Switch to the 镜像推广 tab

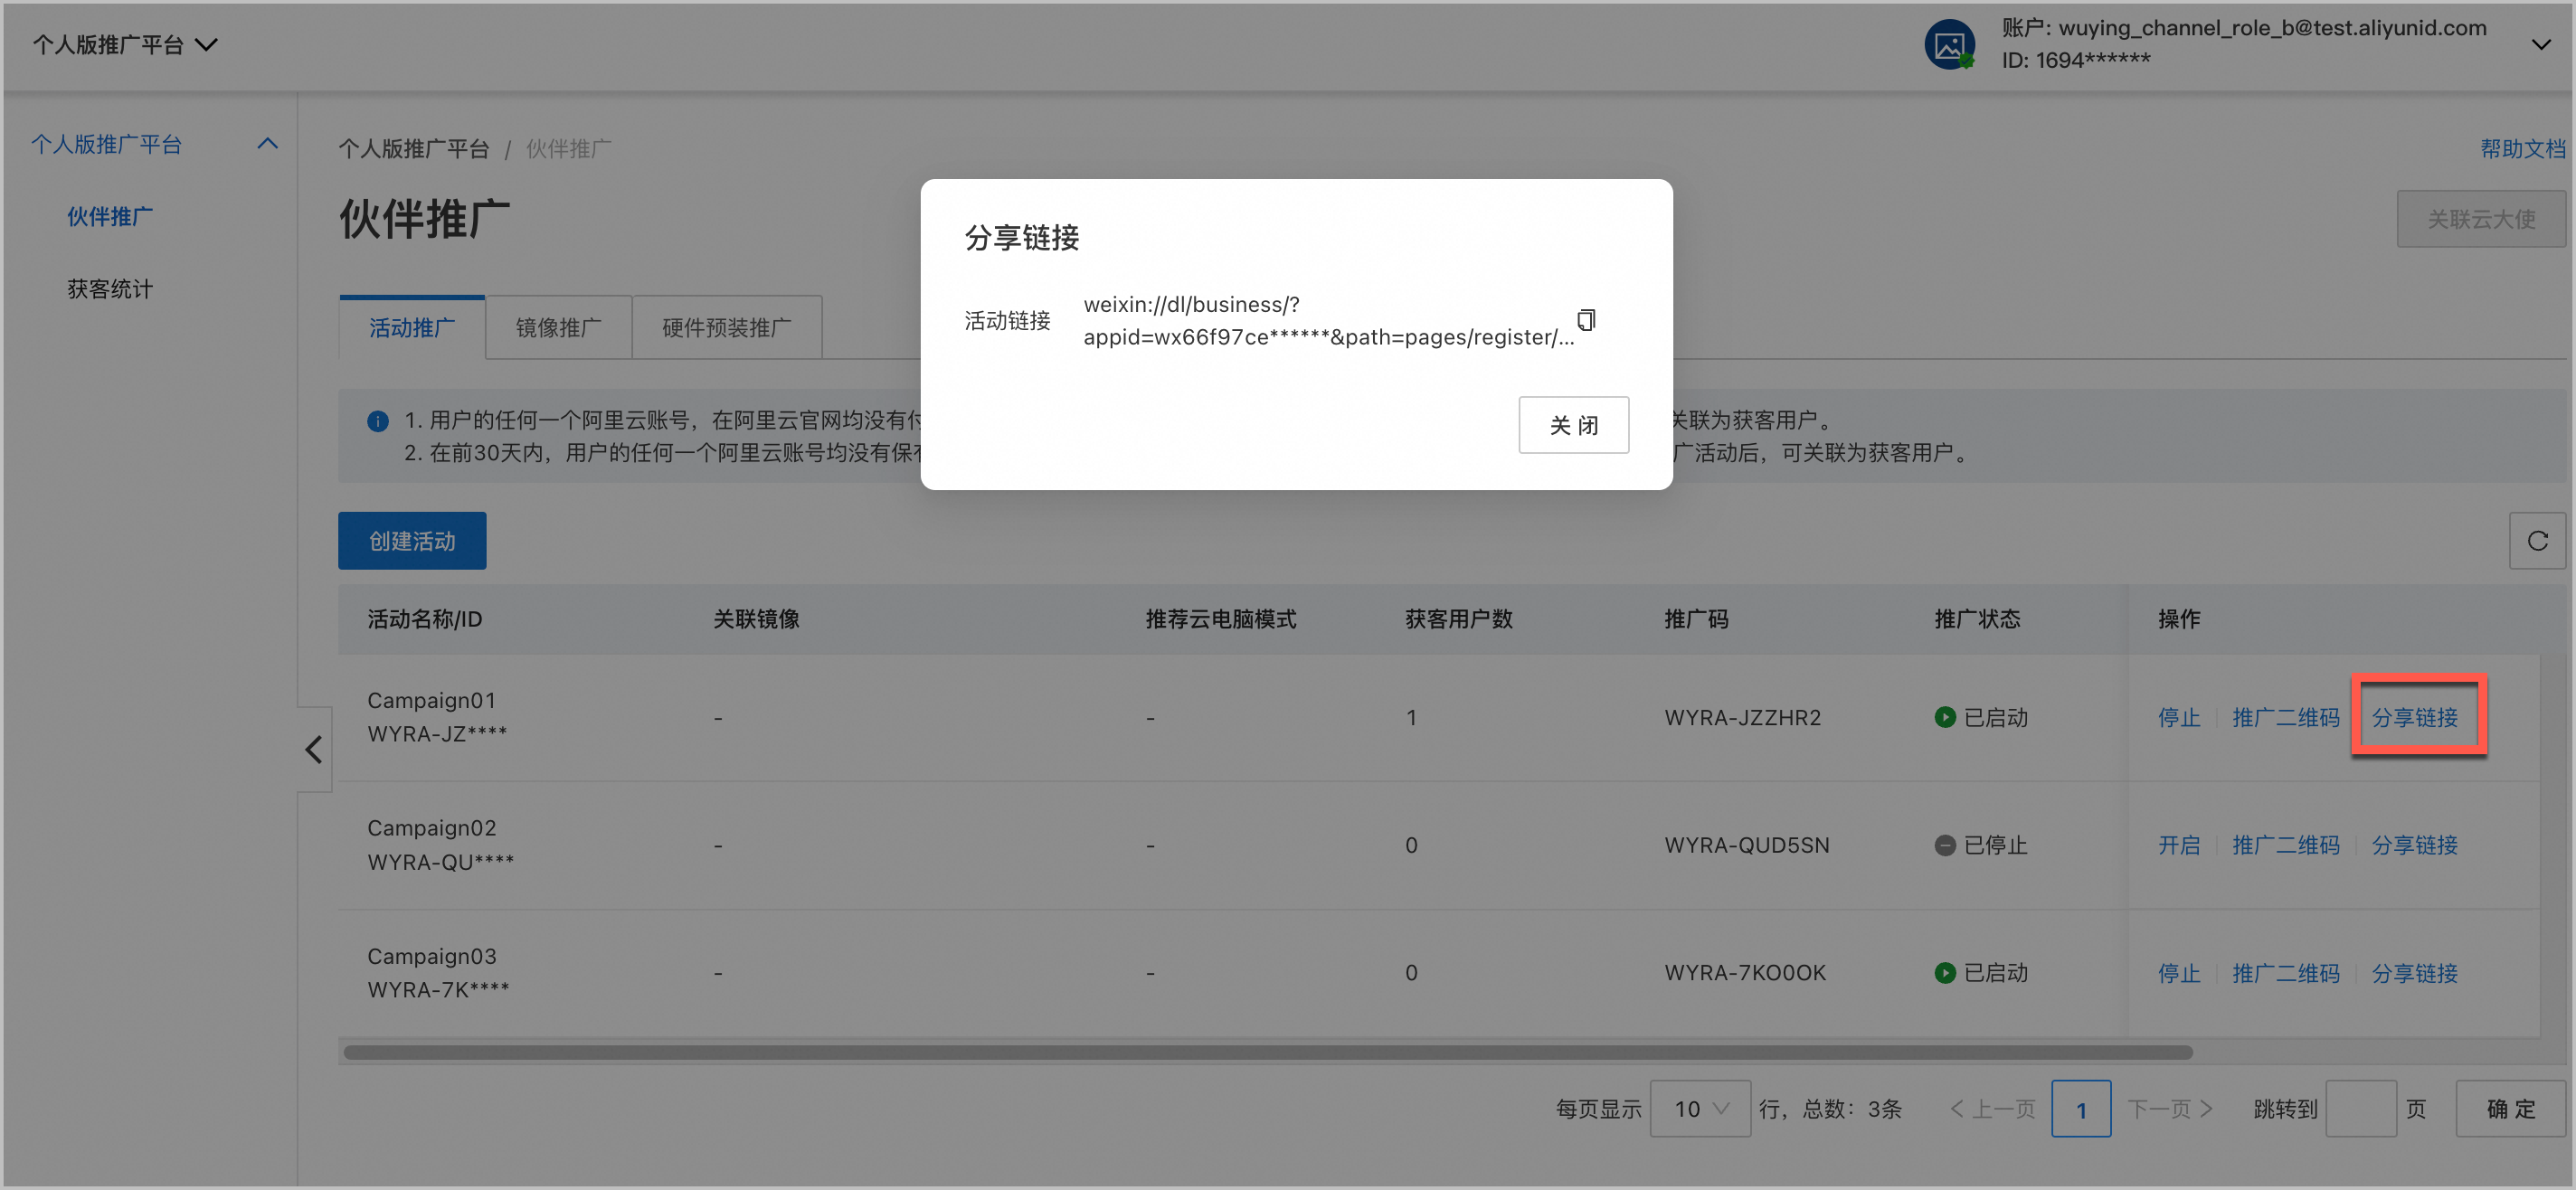(558, 326)
